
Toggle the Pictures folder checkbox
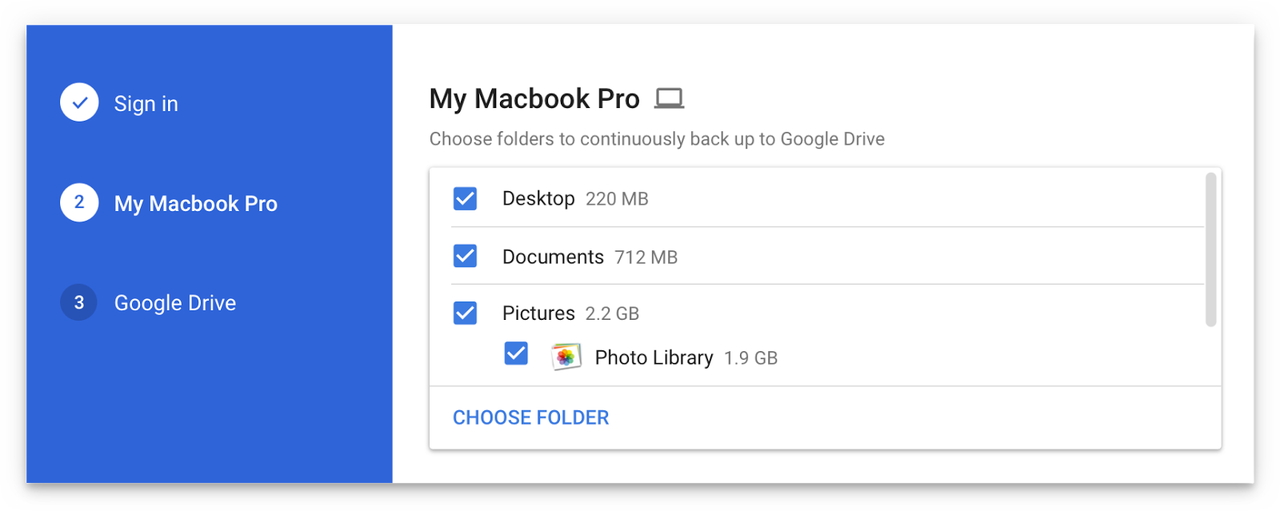point(465,313)
